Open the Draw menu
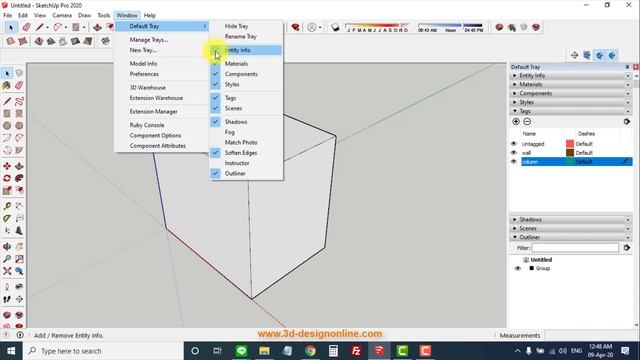 point(84,15)
